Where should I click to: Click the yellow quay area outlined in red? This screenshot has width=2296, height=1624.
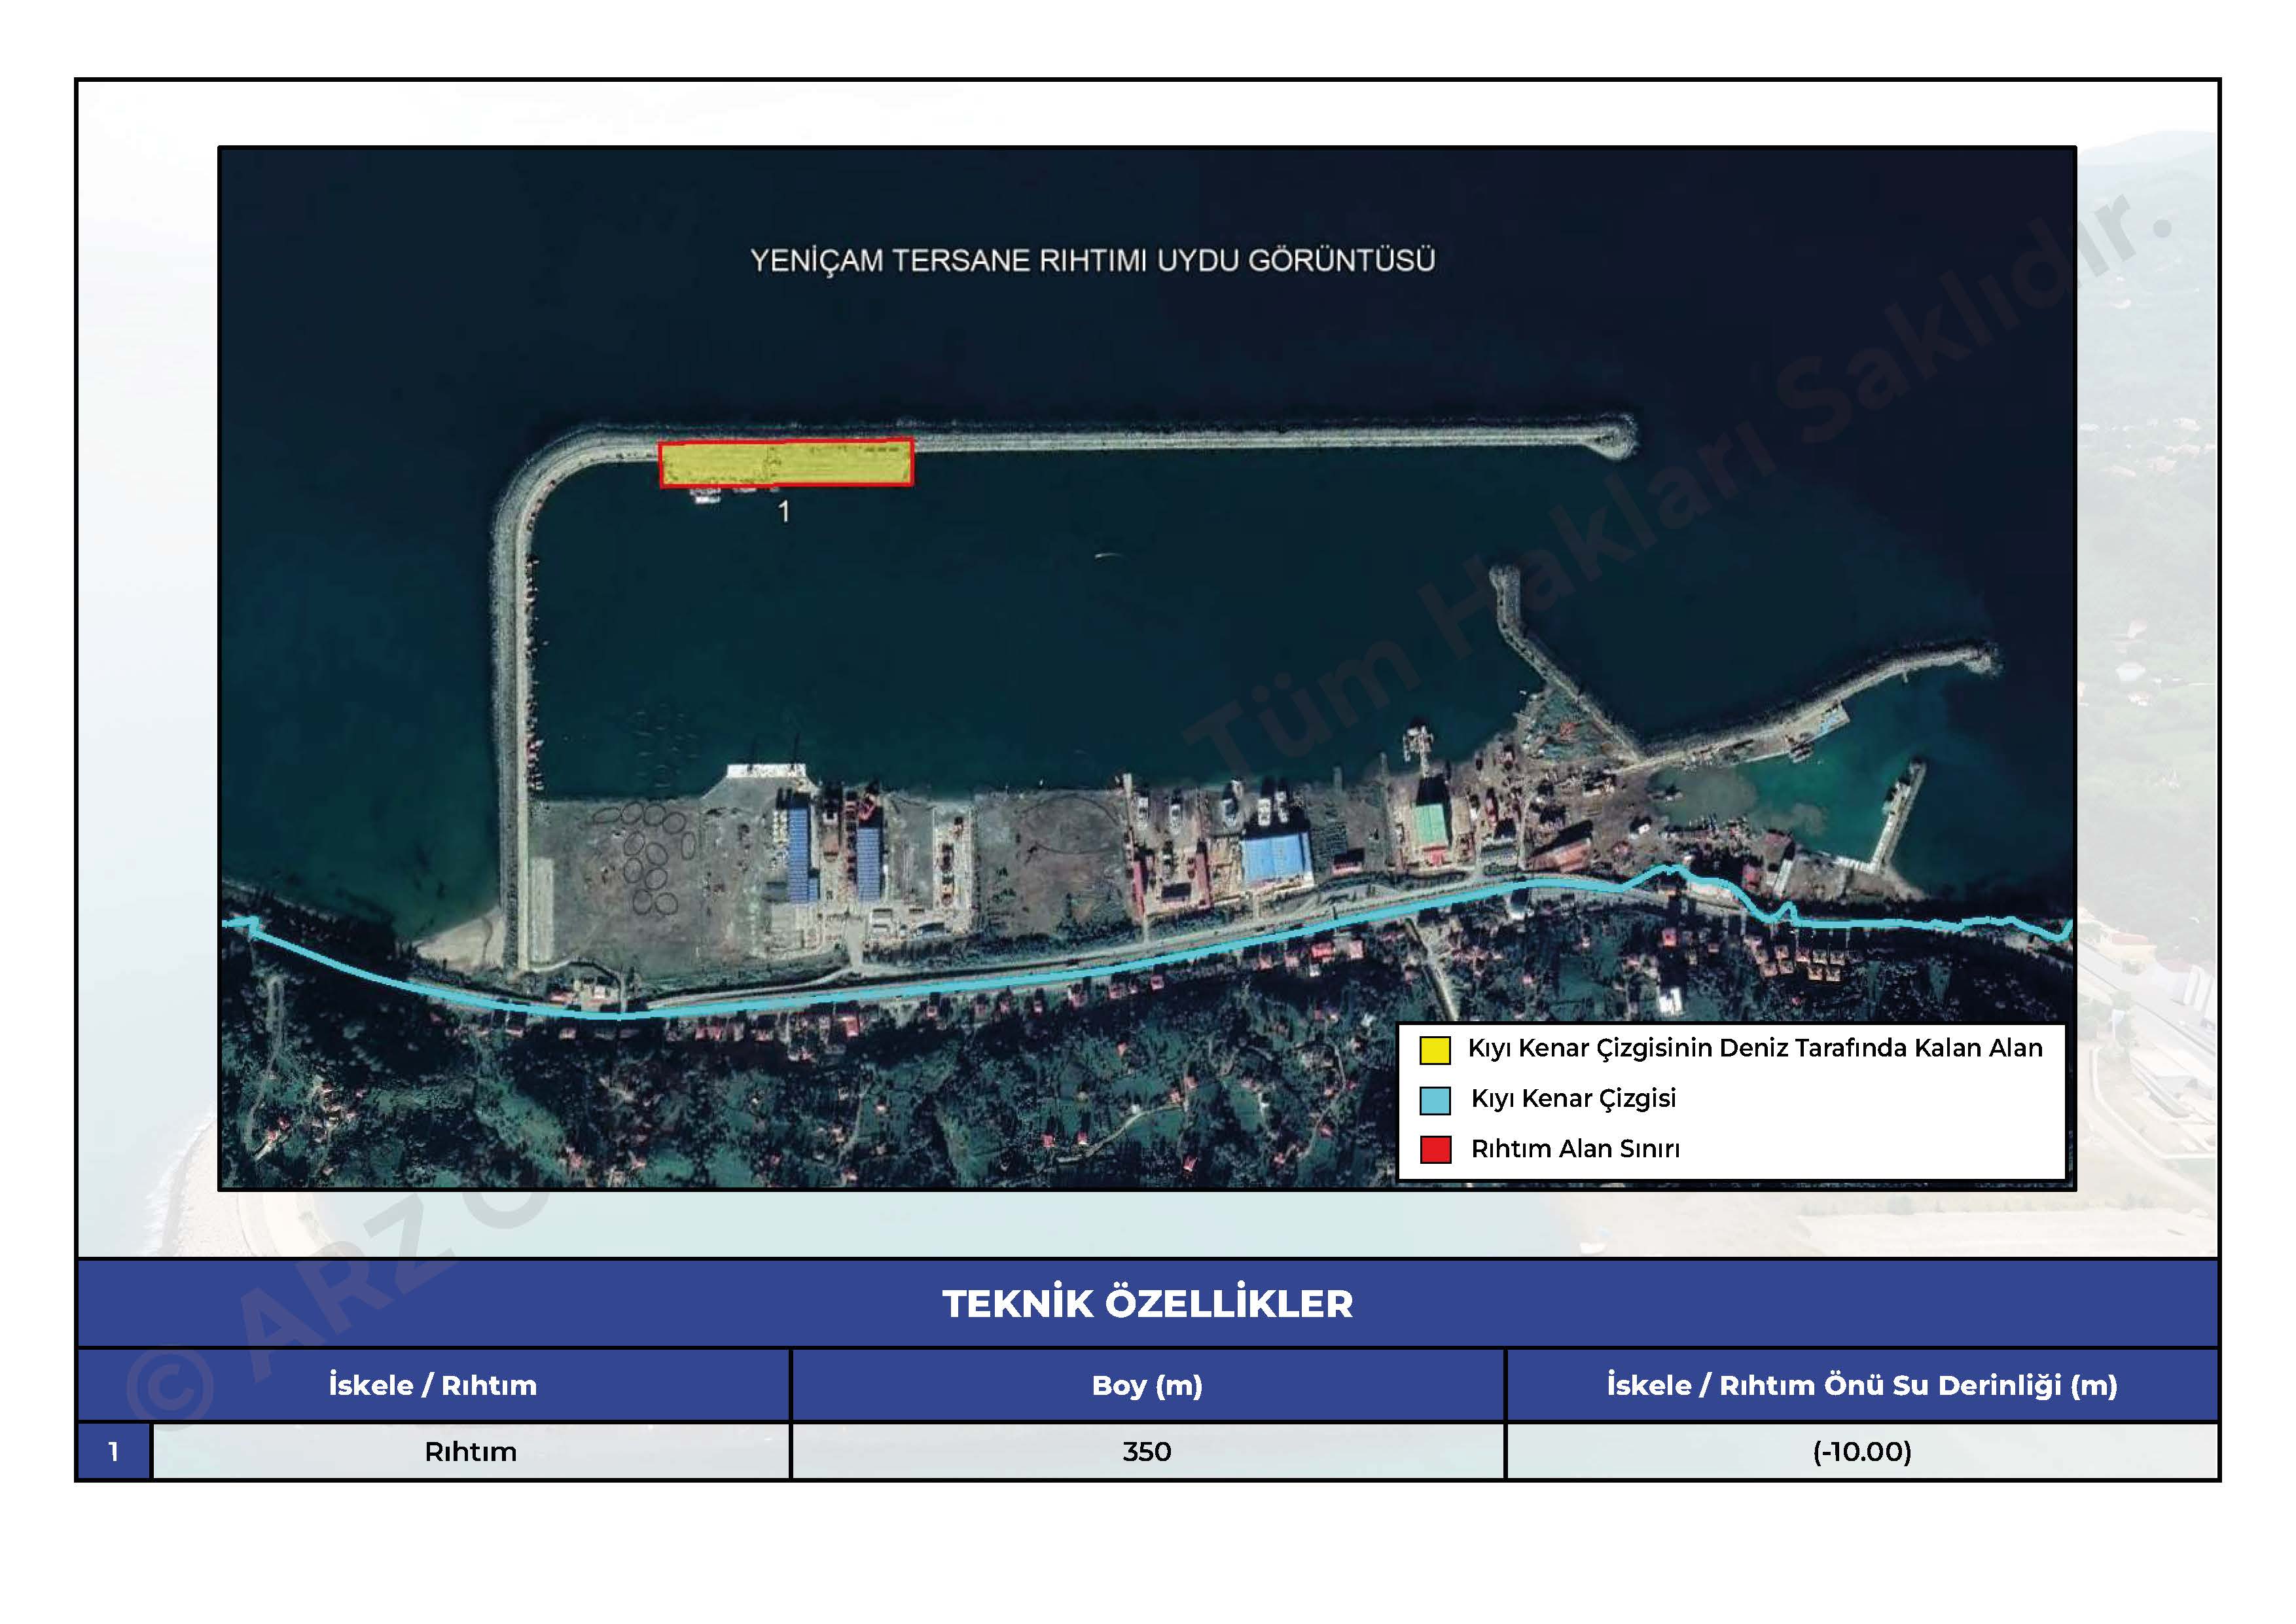[x=785, y=463]
